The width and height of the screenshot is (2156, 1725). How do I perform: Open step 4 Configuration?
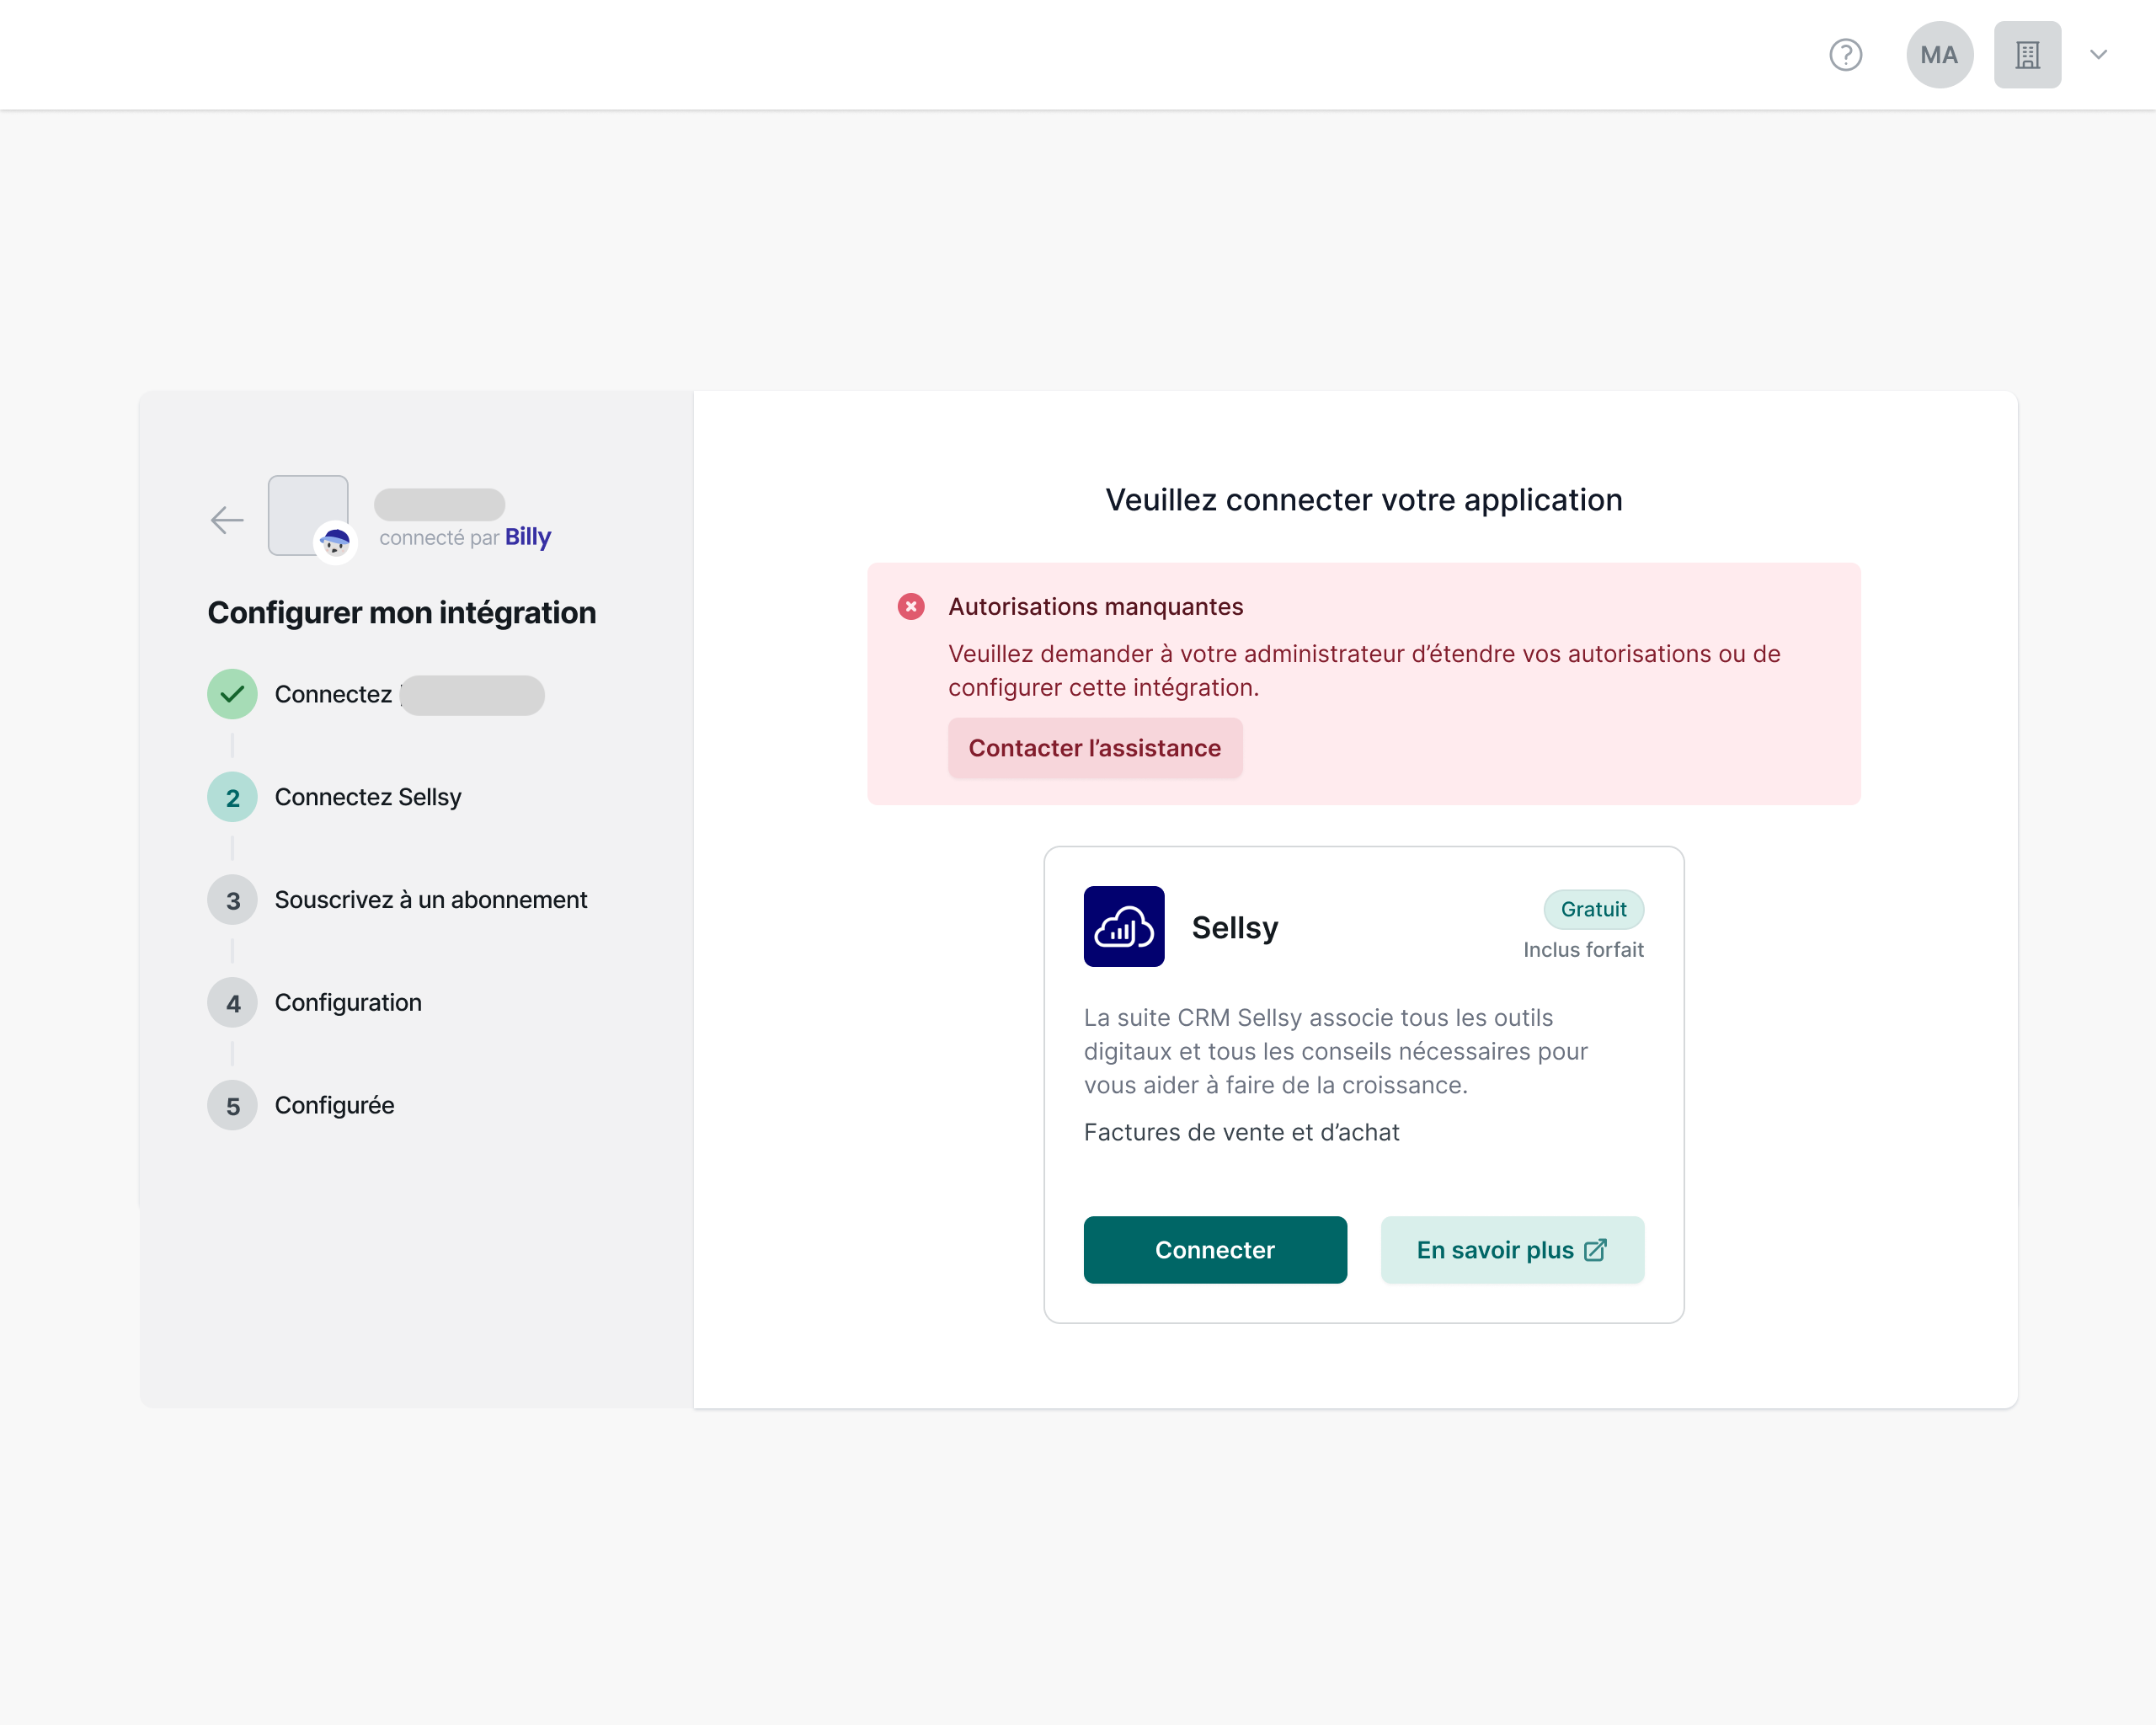[x=347, y=1003]
